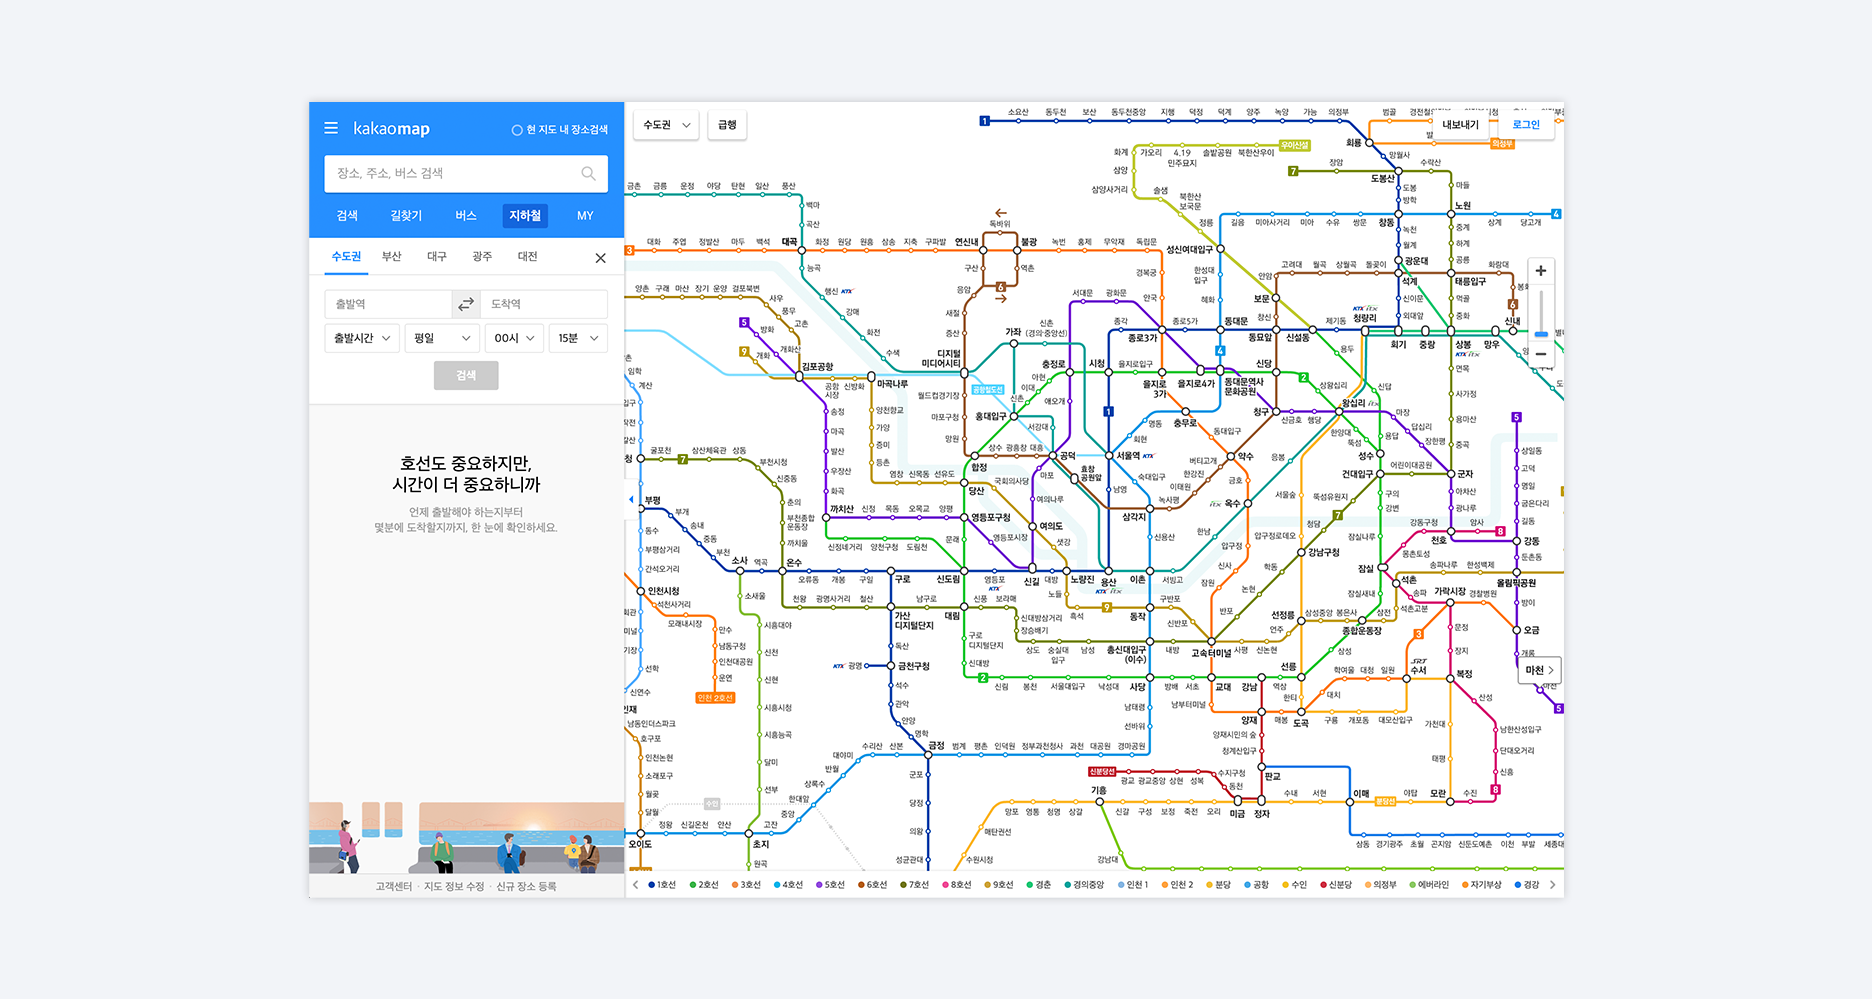Show earlier entries in the line legend

tap(635, 885)
